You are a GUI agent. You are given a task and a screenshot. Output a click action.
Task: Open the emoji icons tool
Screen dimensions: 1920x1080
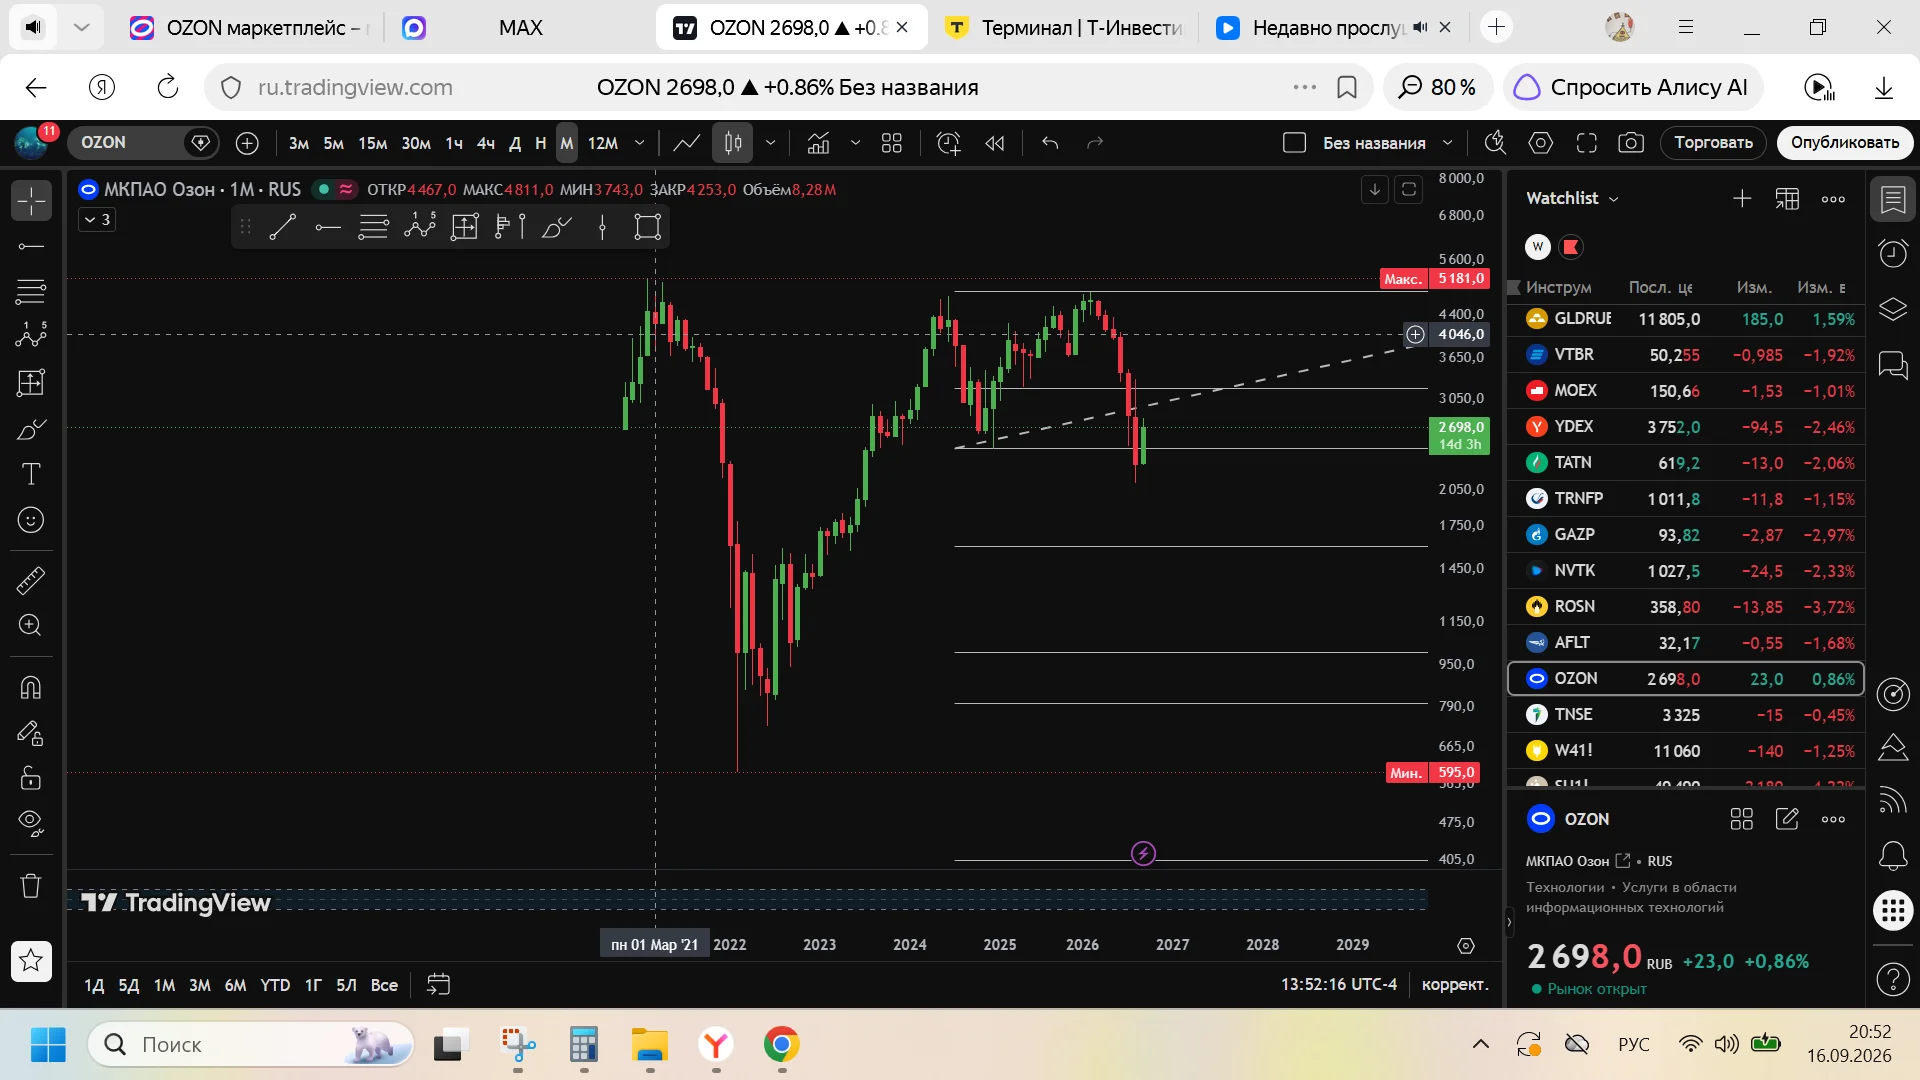coord(31,520)
